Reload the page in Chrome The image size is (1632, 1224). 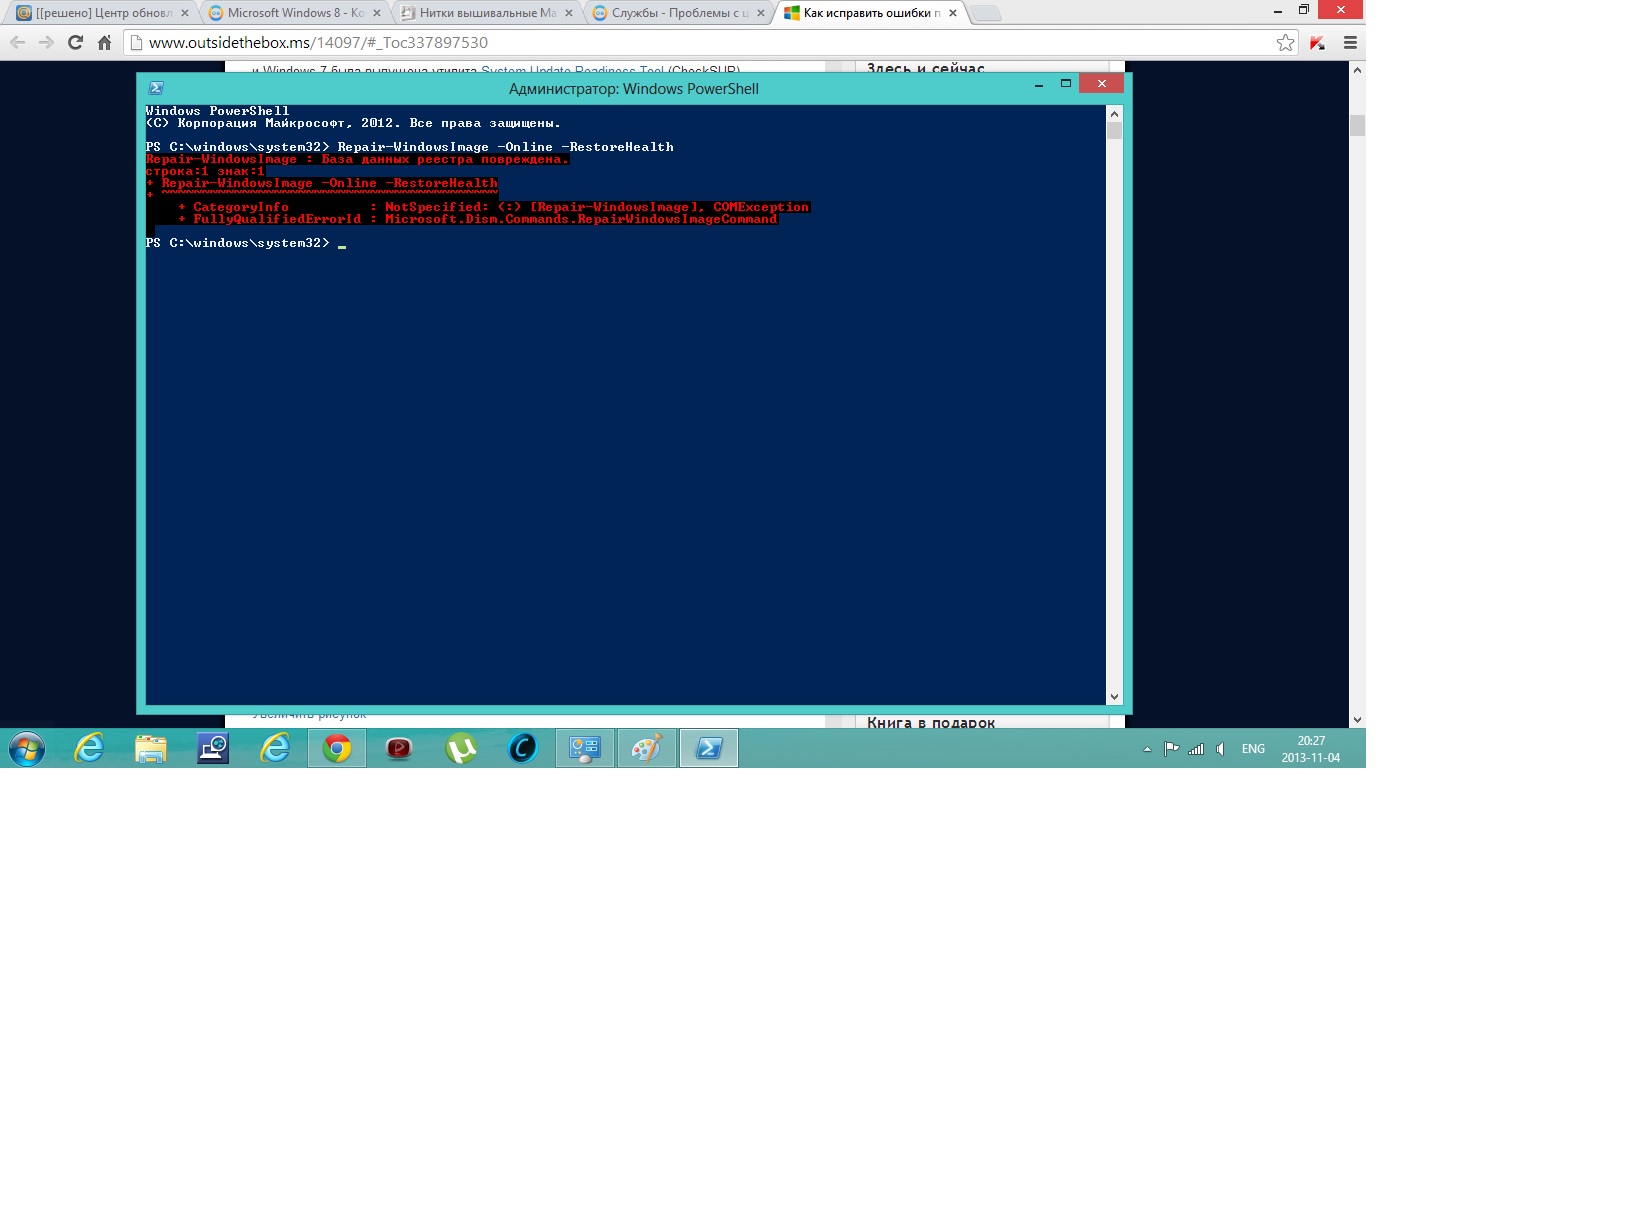click(75, 43)
